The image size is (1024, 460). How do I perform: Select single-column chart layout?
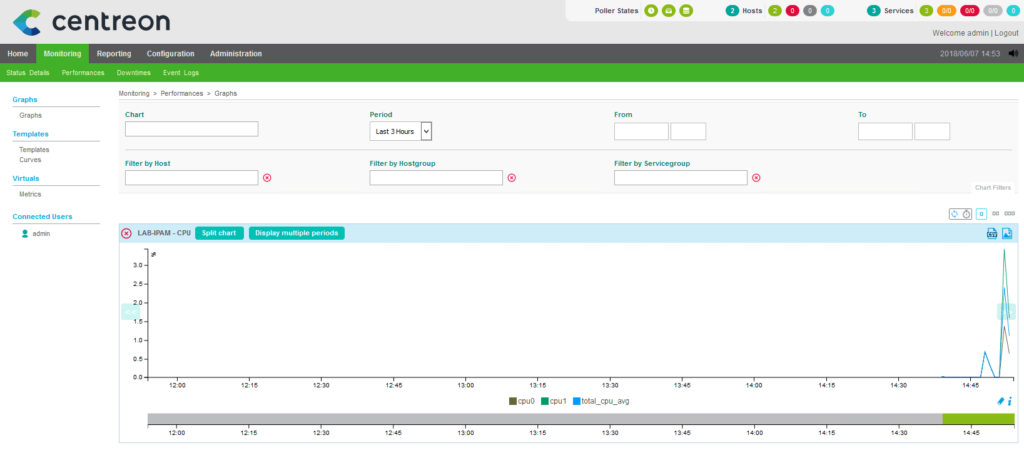click(x=981, y=214)
